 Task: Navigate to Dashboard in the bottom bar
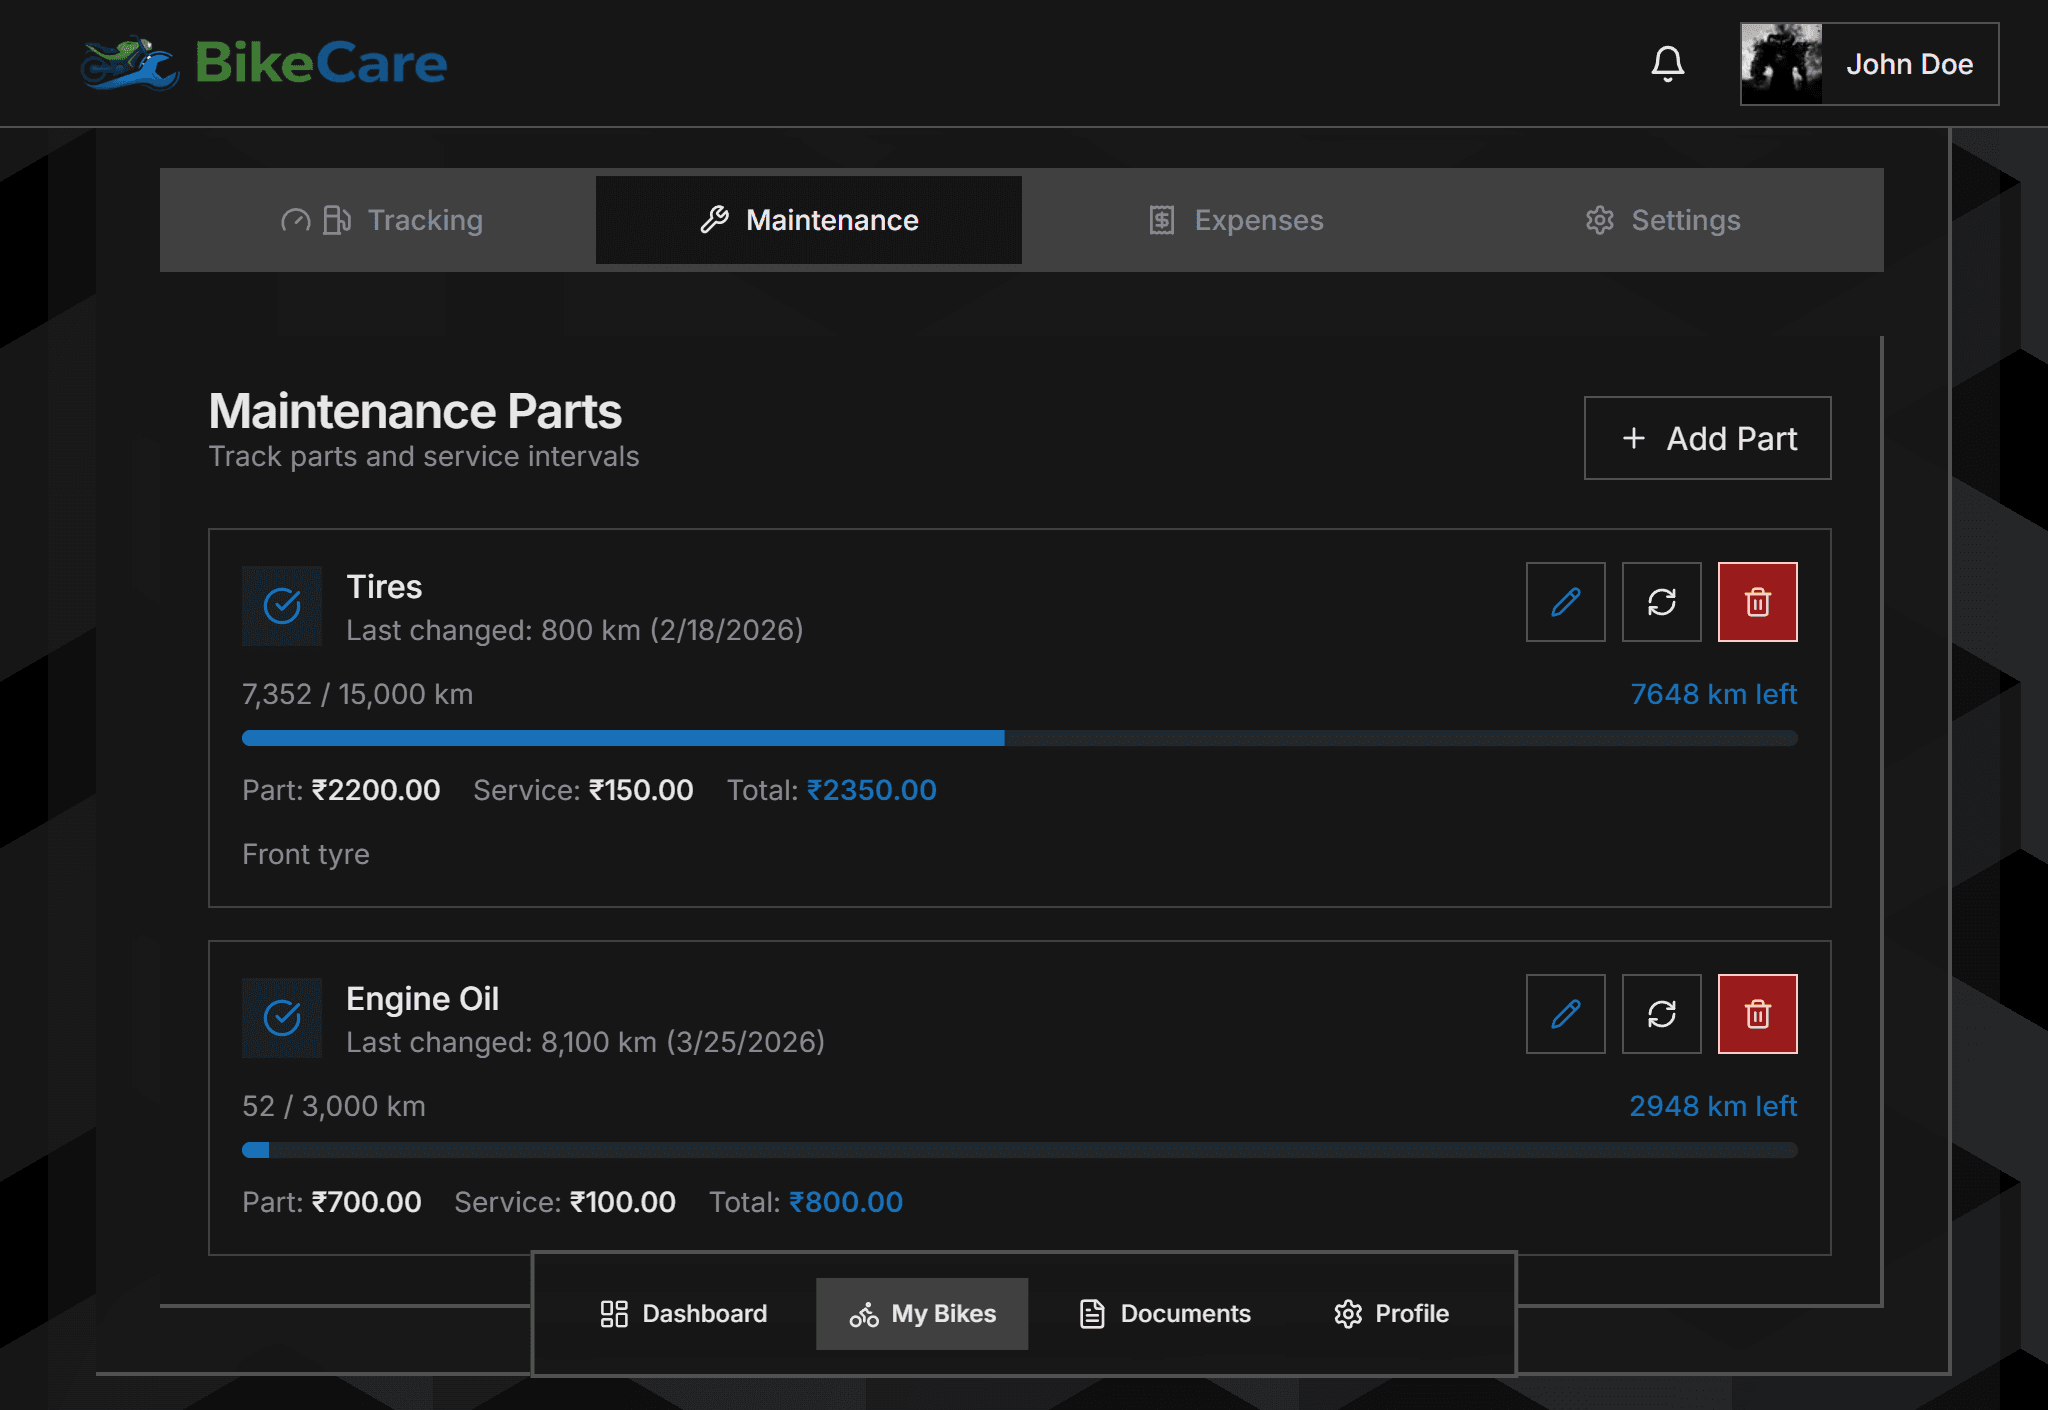[x=684, y=1314]
